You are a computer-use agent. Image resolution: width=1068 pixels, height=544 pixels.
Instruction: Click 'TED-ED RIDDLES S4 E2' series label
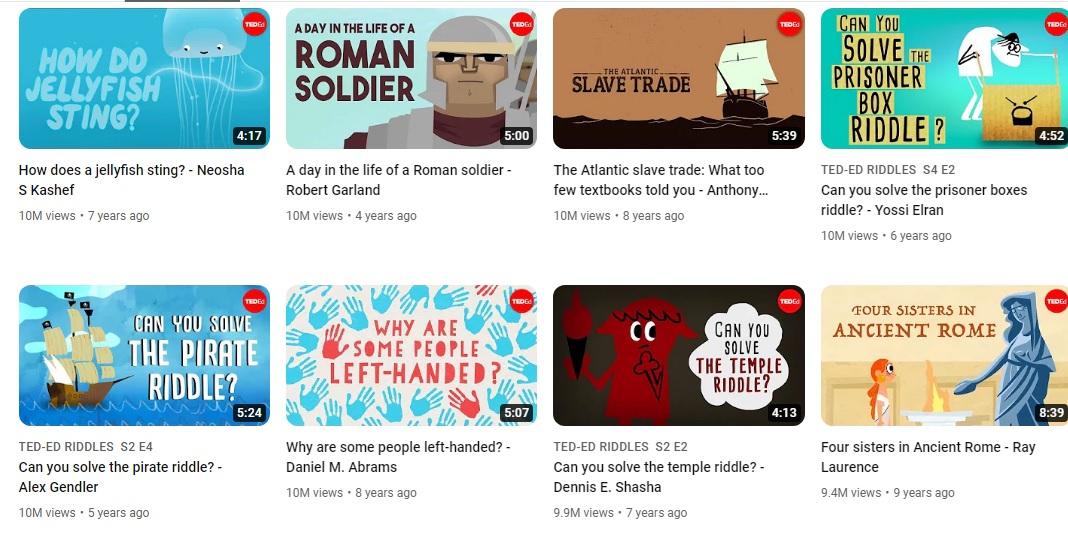pos(888,170)
